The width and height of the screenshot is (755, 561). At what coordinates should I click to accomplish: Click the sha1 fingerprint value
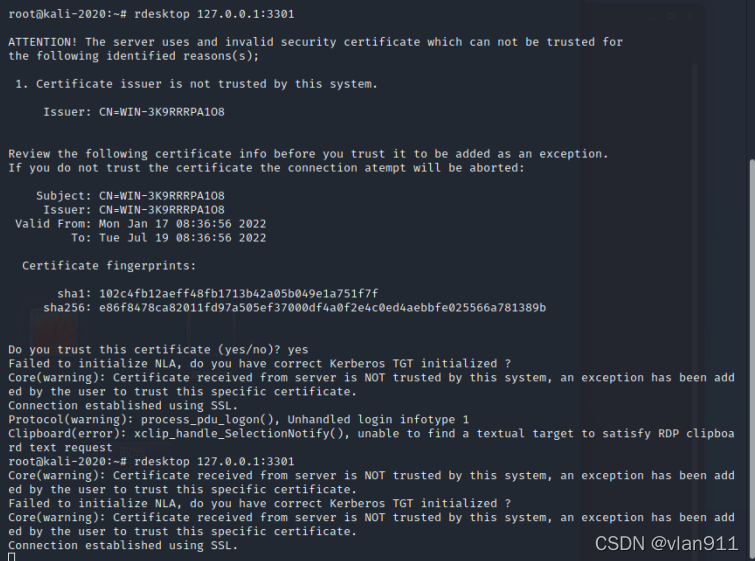tap(238, 293)
